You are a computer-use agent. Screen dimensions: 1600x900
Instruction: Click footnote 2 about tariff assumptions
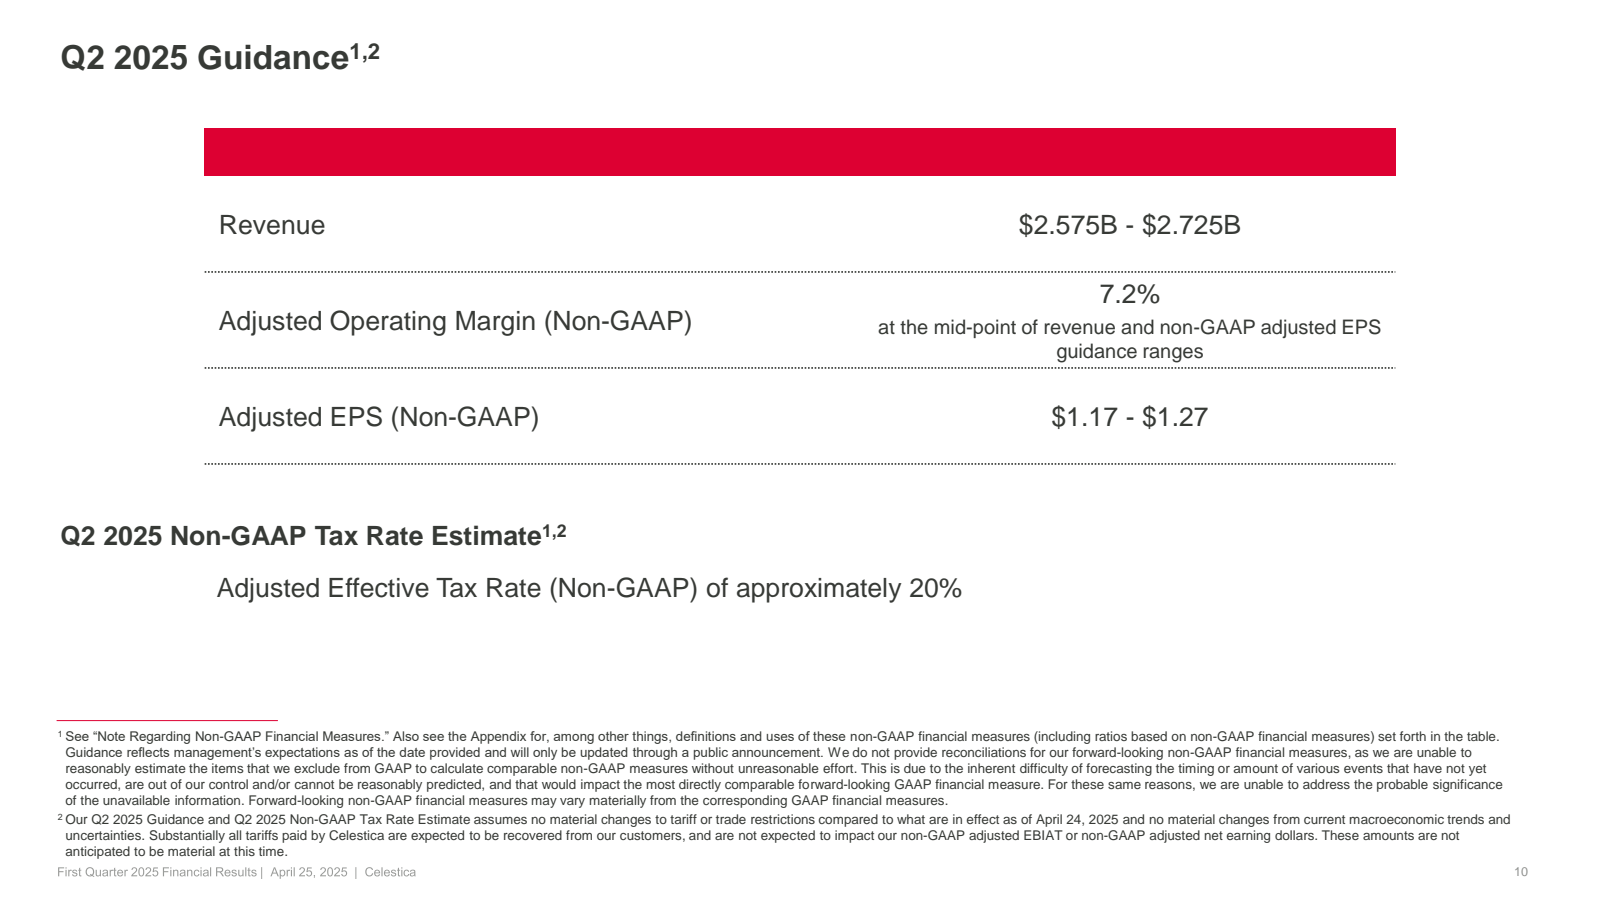click(x=783, y=835)
